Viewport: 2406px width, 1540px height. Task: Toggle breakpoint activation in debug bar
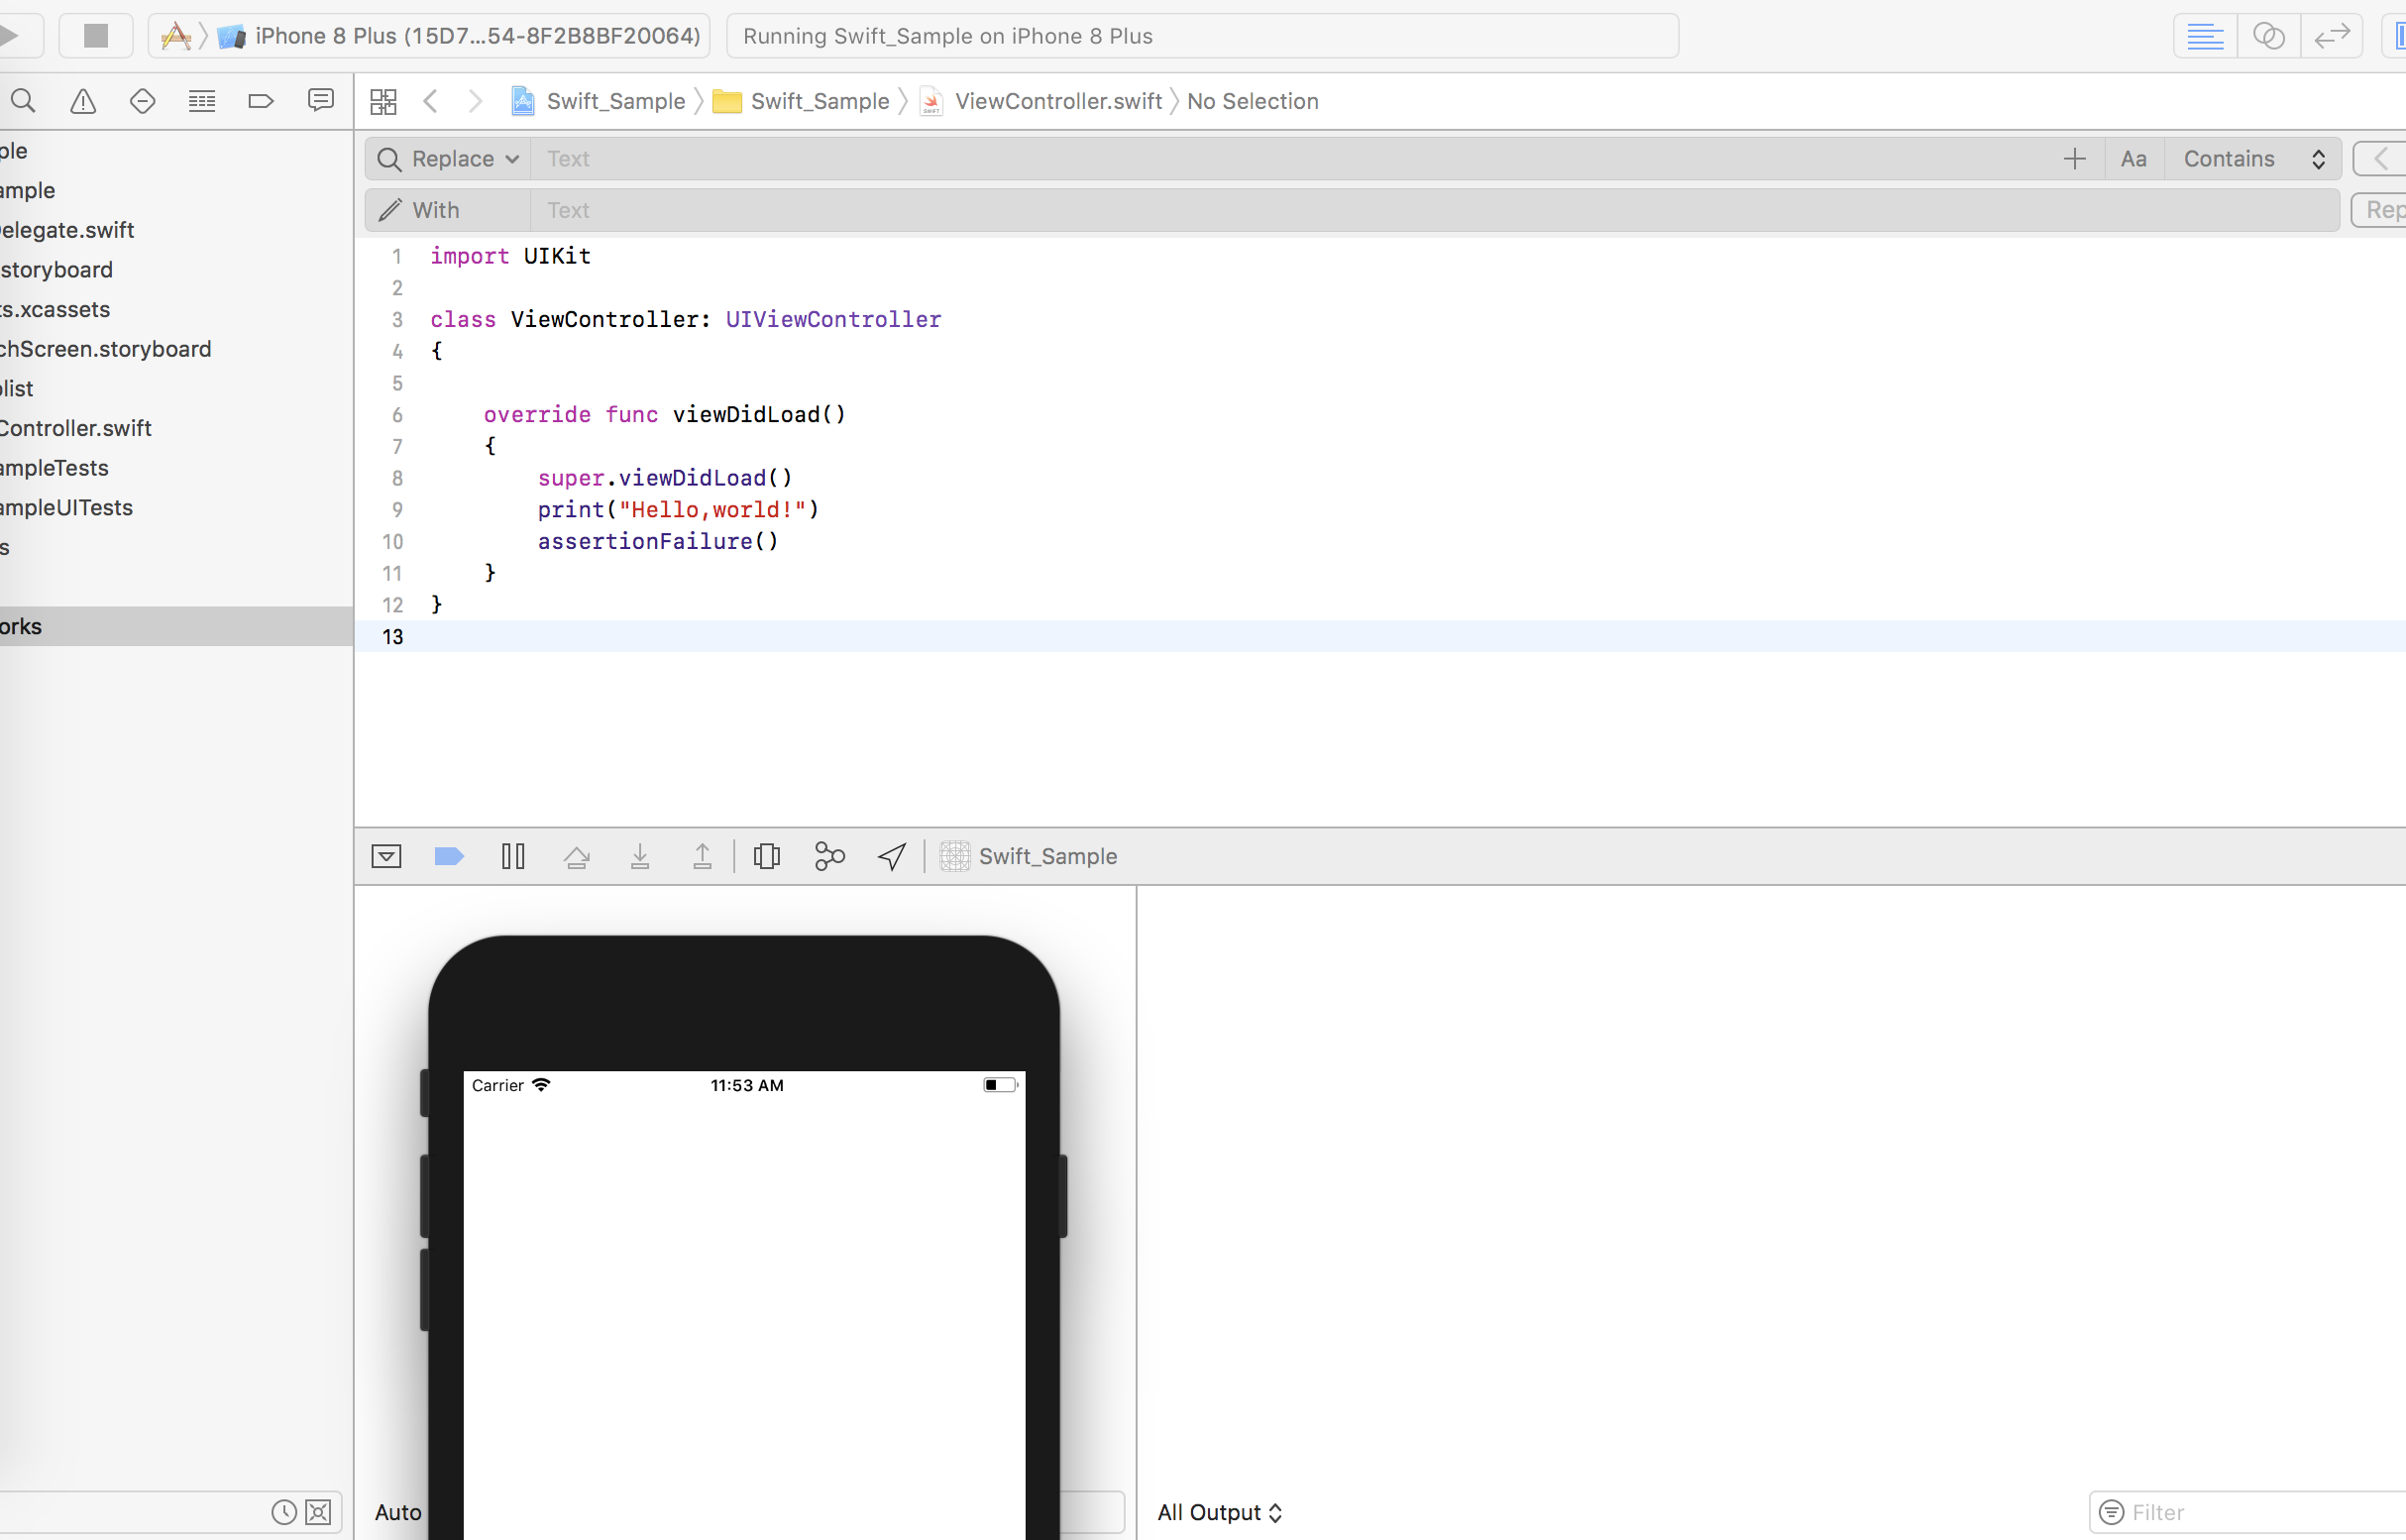(x=448, y=856)
